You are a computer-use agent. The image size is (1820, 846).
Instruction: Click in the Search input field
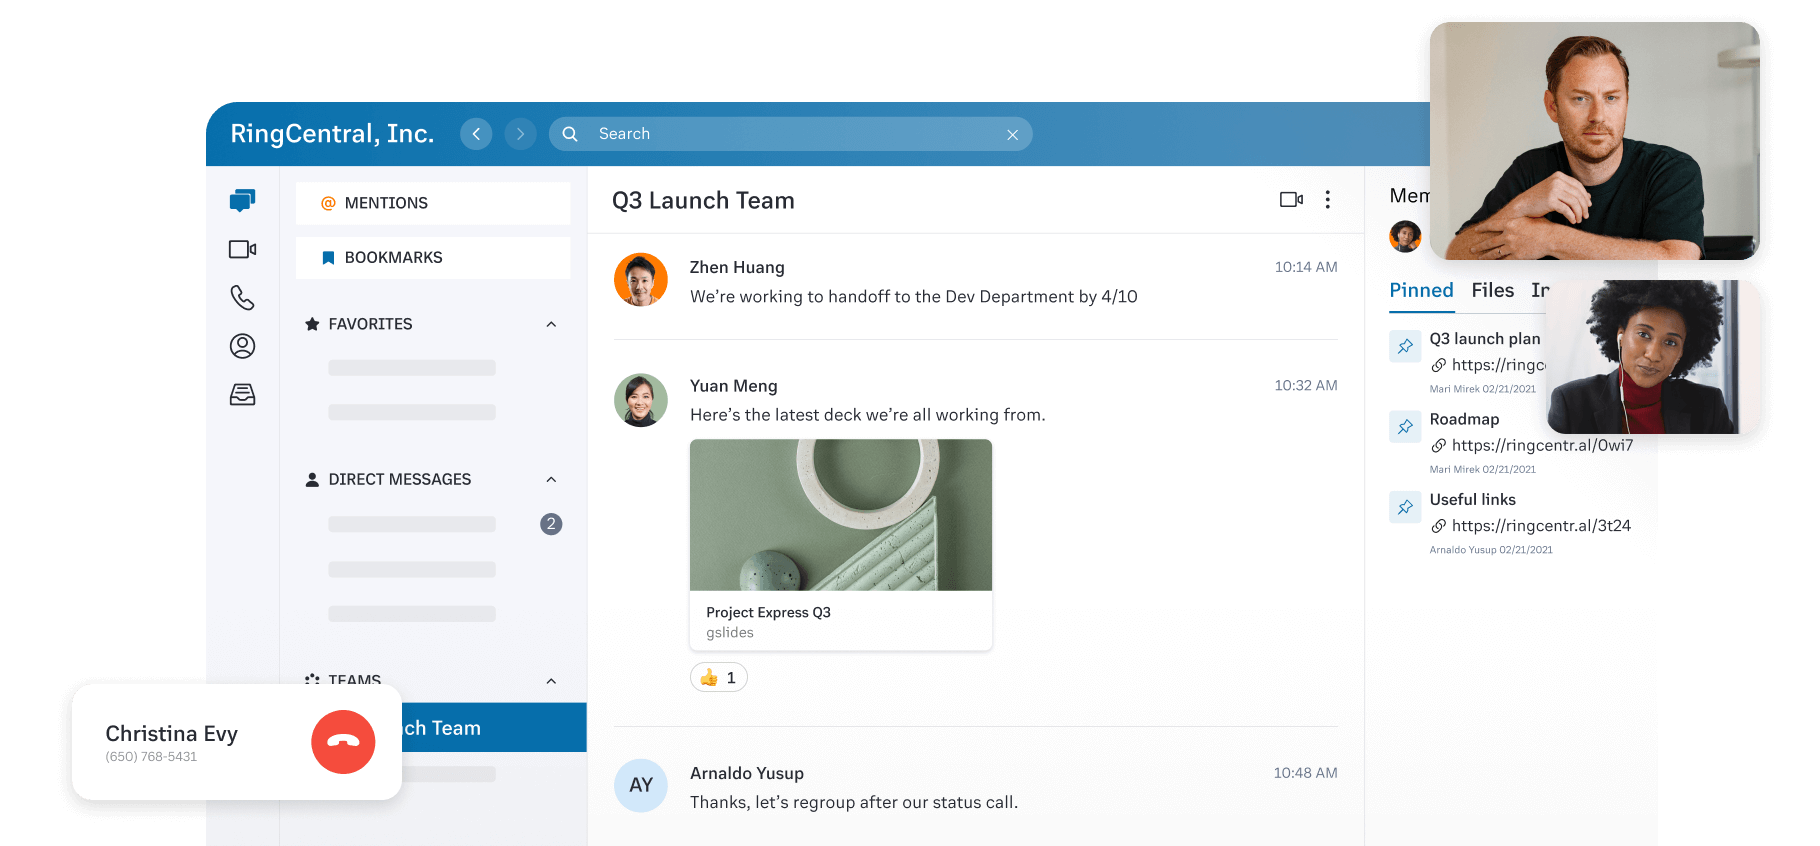[x=790, y=134]
